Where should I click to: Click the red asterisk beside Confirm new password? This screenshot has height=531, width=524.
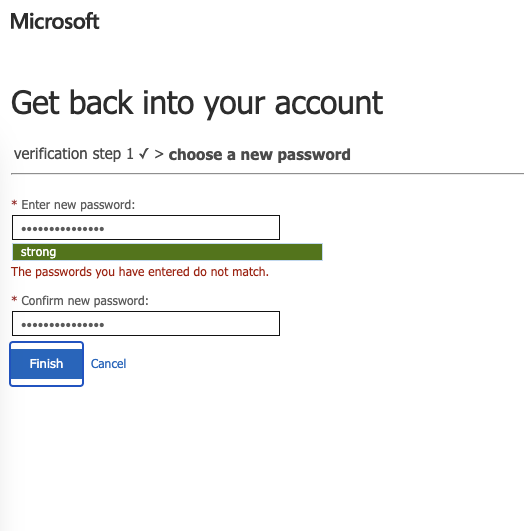pyautogui.click(x=14, y=299)
